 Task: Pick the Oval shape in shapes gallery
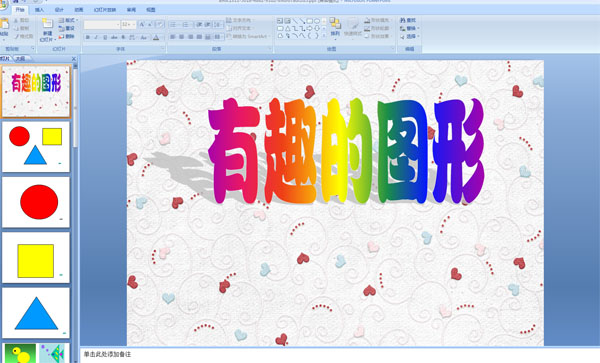coord(317,21)
